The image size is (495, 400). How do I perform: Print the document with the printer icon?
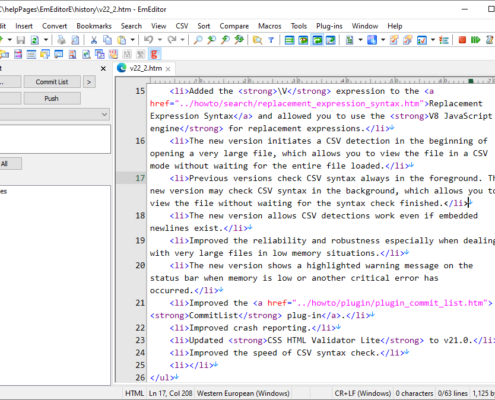[61, 40]
